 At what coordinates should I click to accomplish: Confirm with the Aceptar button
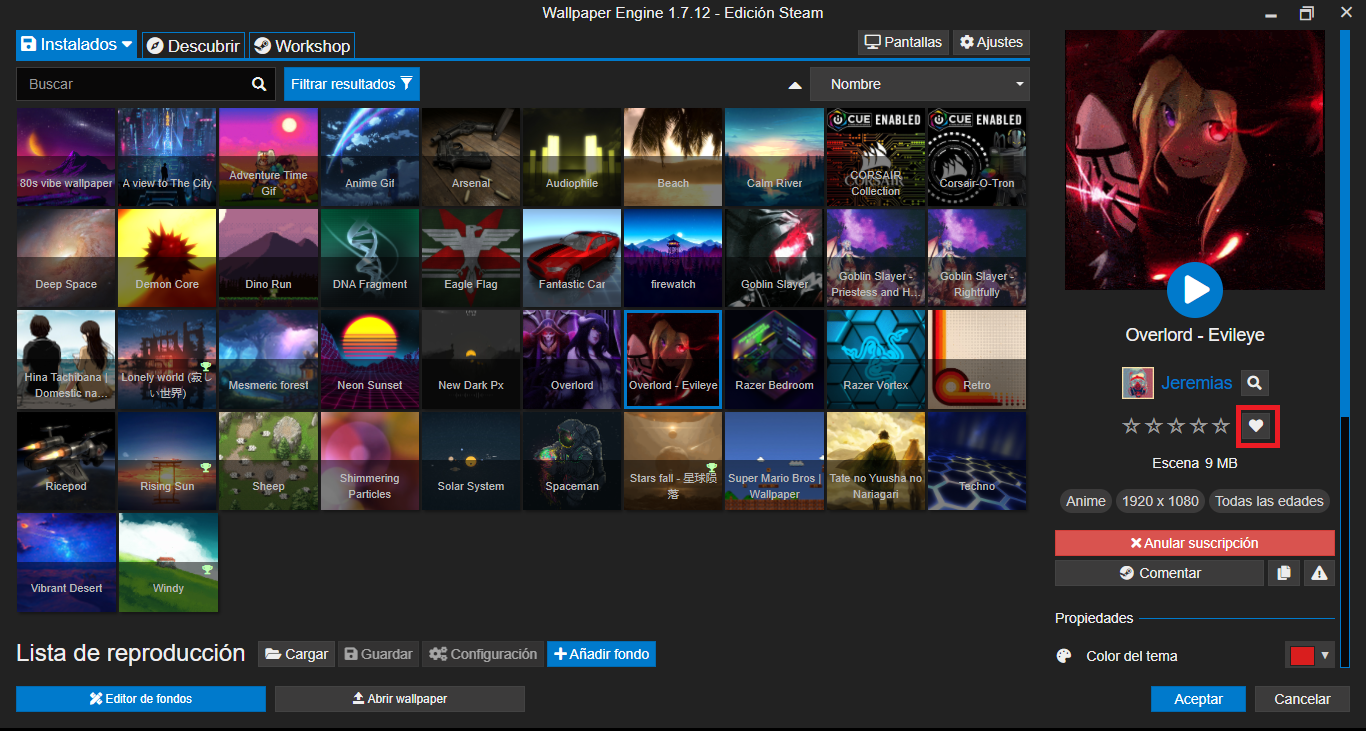tap(1198, 699)
